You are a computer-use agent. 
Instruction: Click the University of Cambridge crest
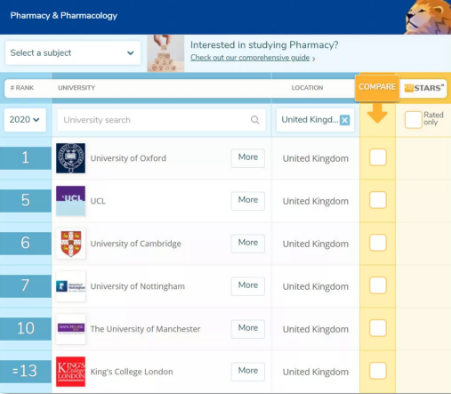tap(71, 244)
